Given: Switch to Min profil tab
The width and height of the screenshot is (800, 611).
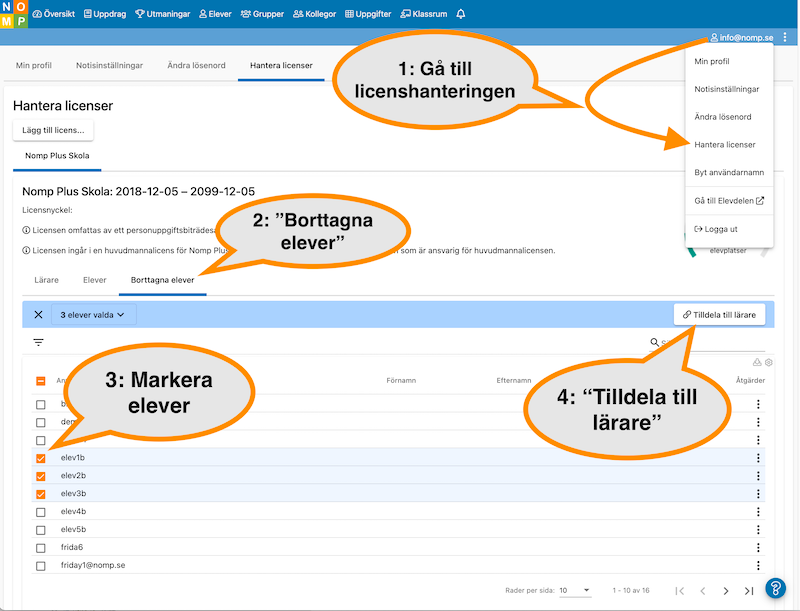Looking at the screenshot, I should point(34,65).
